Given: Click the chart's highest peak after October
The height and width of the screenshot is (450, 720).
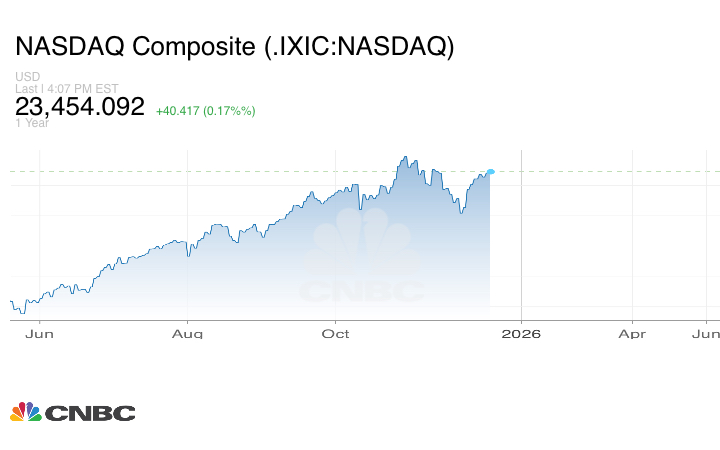Looking at the screenshot, I should tap(405, 157).
